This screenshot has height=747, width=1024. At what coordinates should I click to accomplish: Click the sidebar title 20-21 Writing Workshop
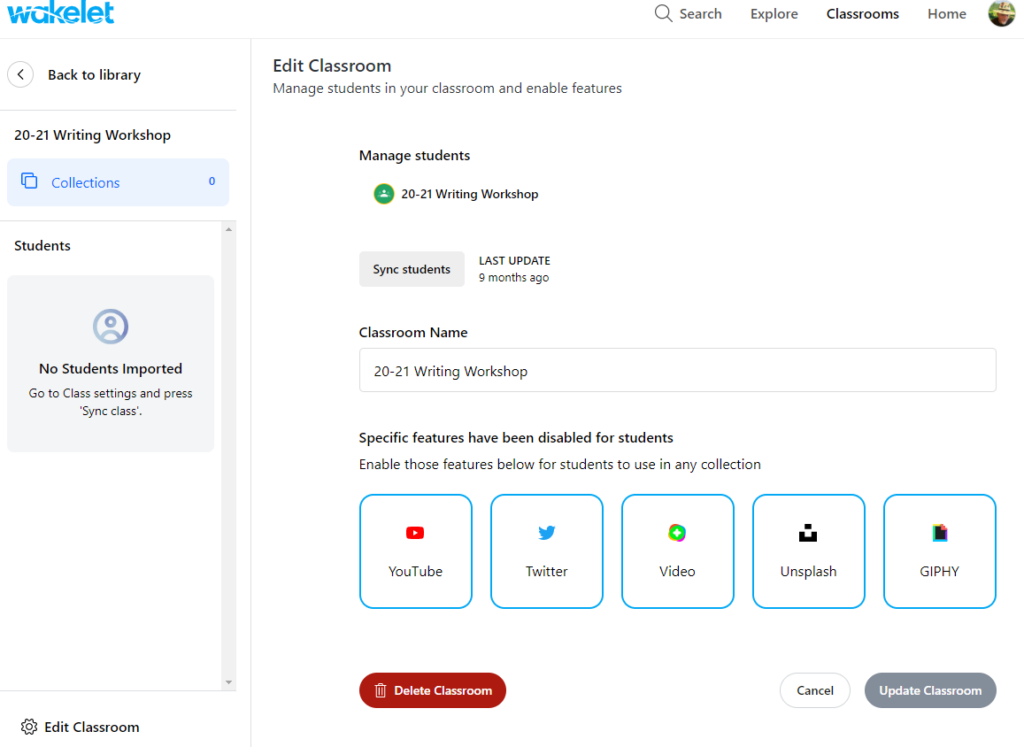click(93, 135)
